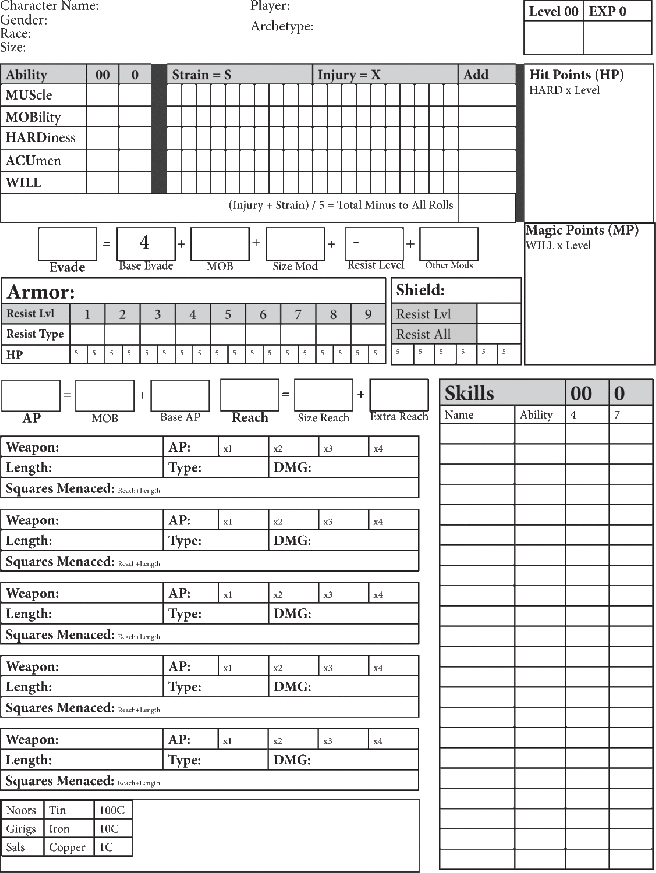Select the Gender field label
Image resolution: width=656 pixels, height=873 pixels.
(x=24, y=20)
